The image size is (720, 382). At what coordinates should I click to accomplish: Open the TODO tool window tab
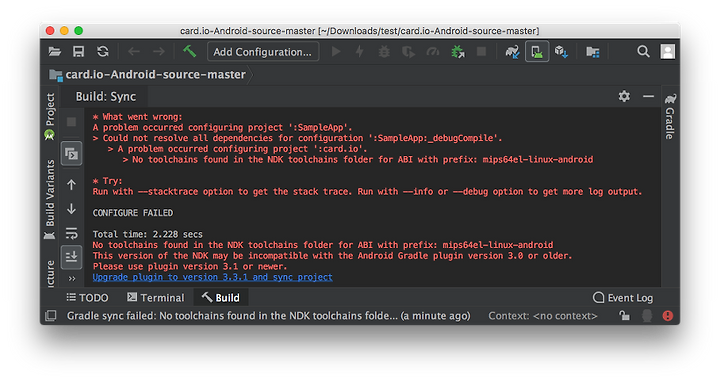pyautogui.click(x=88, y=298)
